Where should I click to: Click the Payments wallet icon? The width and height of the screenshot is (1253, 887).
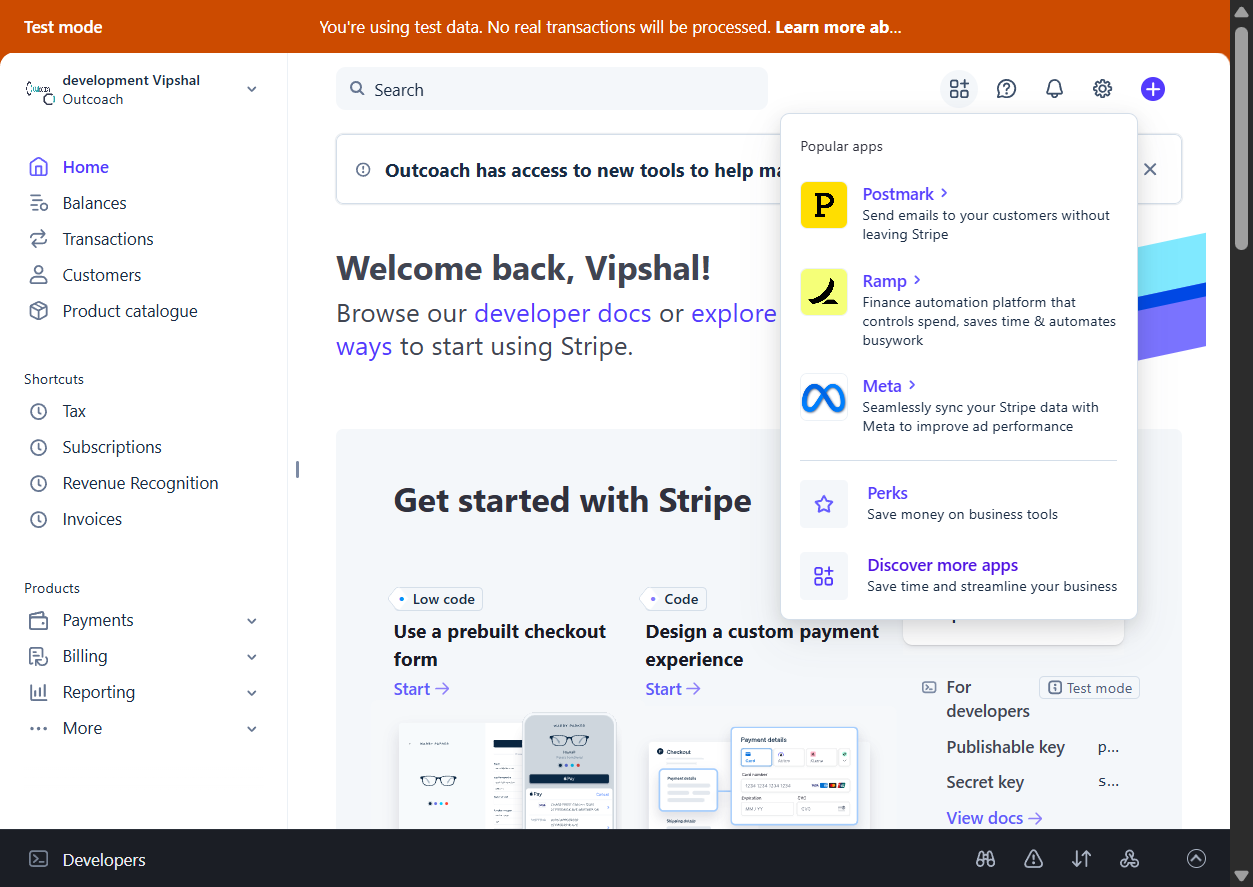[x=38, y=620]
